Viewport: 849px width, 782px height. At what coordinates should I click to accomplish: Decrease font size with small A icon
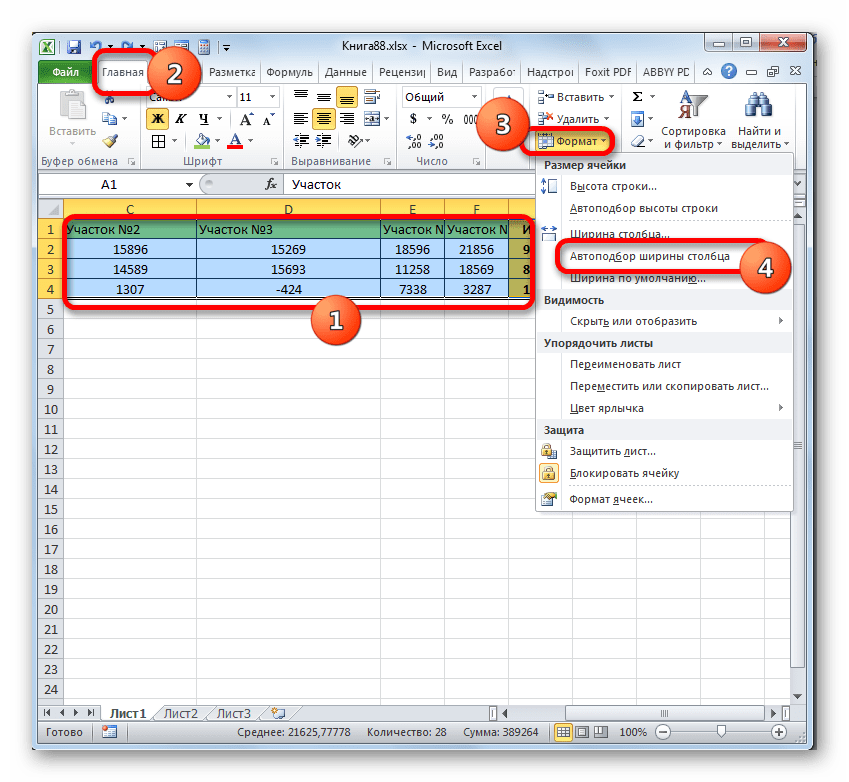point(269,119)
